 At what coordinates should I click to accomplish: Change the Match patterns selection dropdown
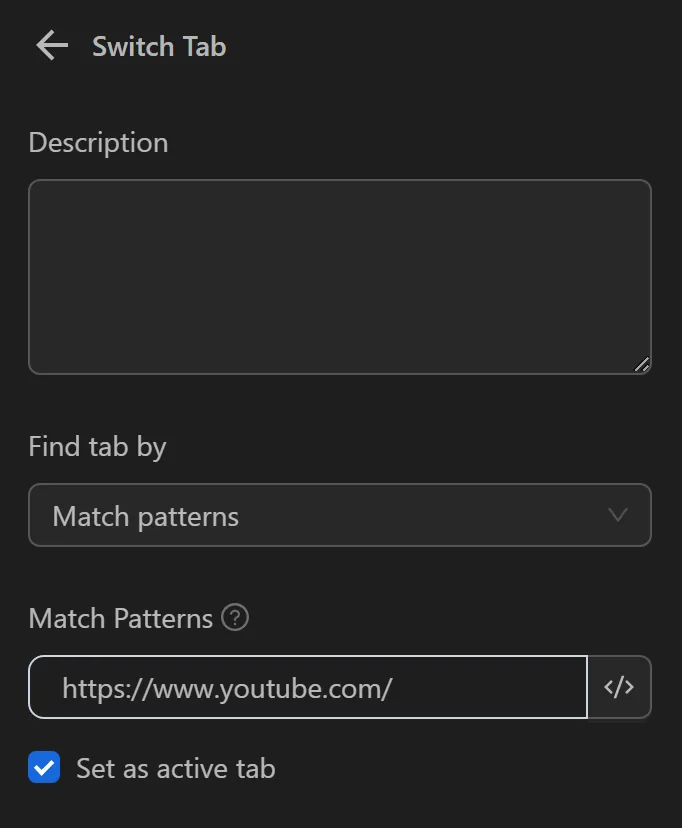point(340,515)
